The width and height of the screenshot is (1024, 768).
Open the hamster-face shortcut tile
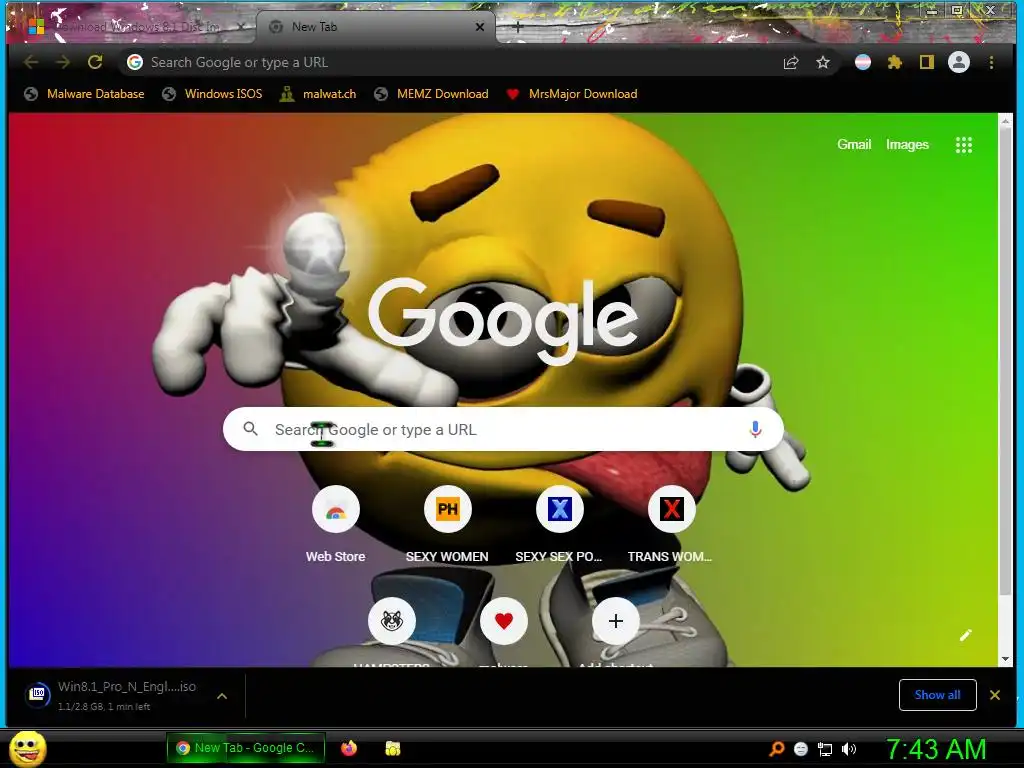392,621
